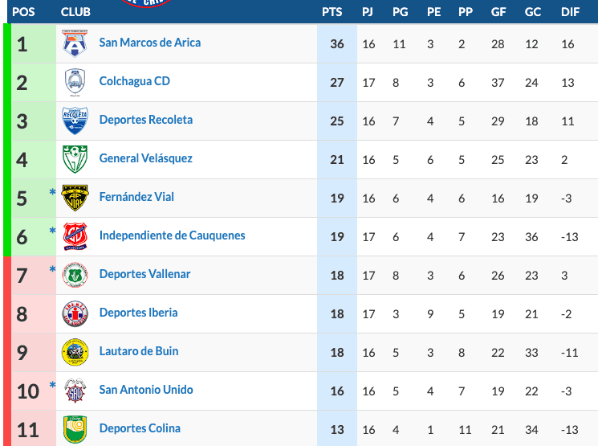Open the San Antonio Unido crest
The image size is (598, 446).
[x=75, y=390]
